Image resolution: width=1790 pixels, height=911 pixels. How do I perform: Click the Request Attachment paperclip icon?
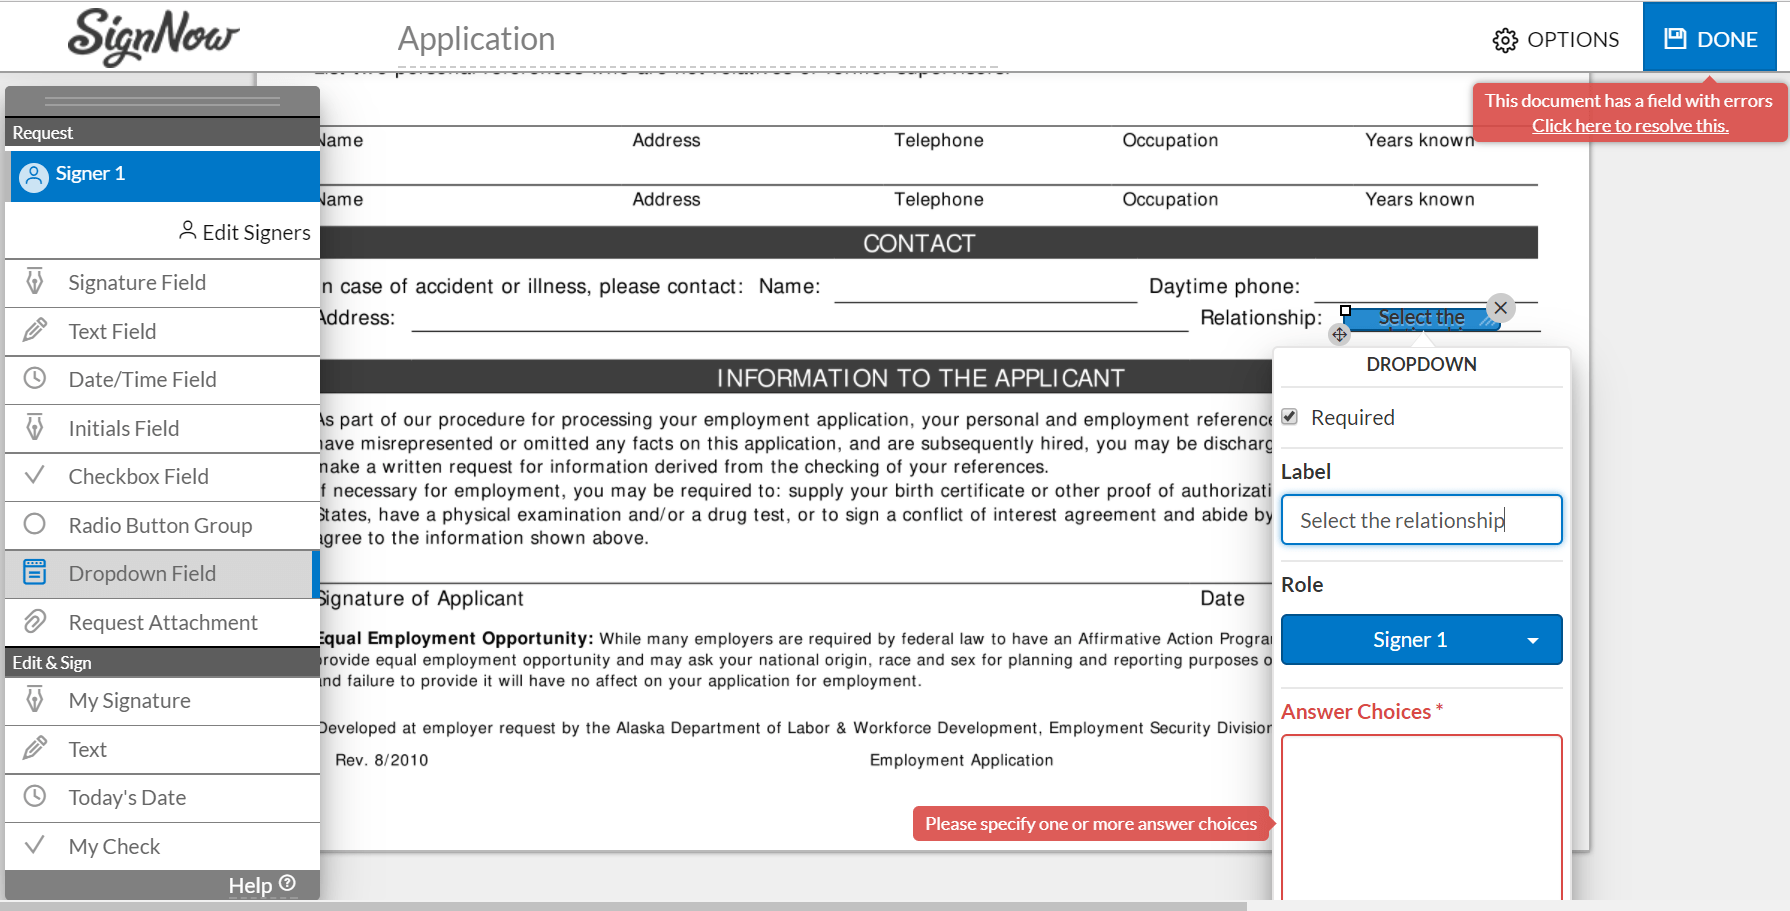point(35,621)
